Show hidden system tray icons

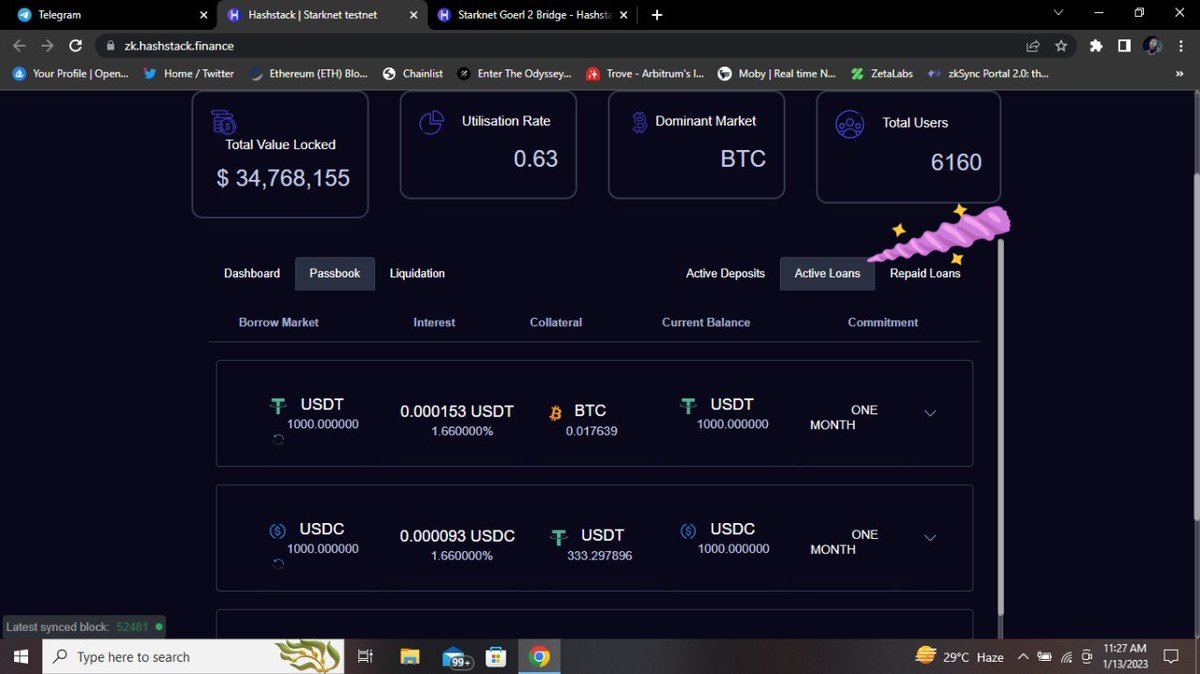pos(1023,657)
